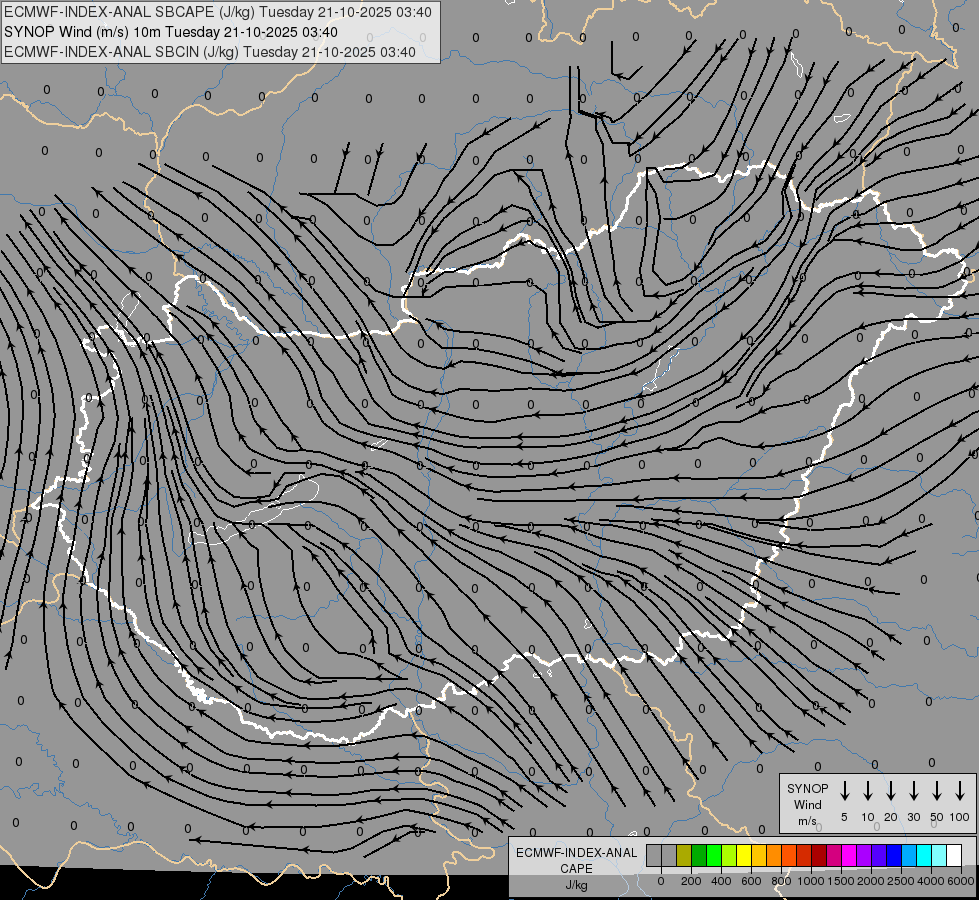Viewport: 979px width, 900px height.
Task: Pick the white 6000 J/kg color swatch
Action: pyautogui.click(x=953, y=856)
